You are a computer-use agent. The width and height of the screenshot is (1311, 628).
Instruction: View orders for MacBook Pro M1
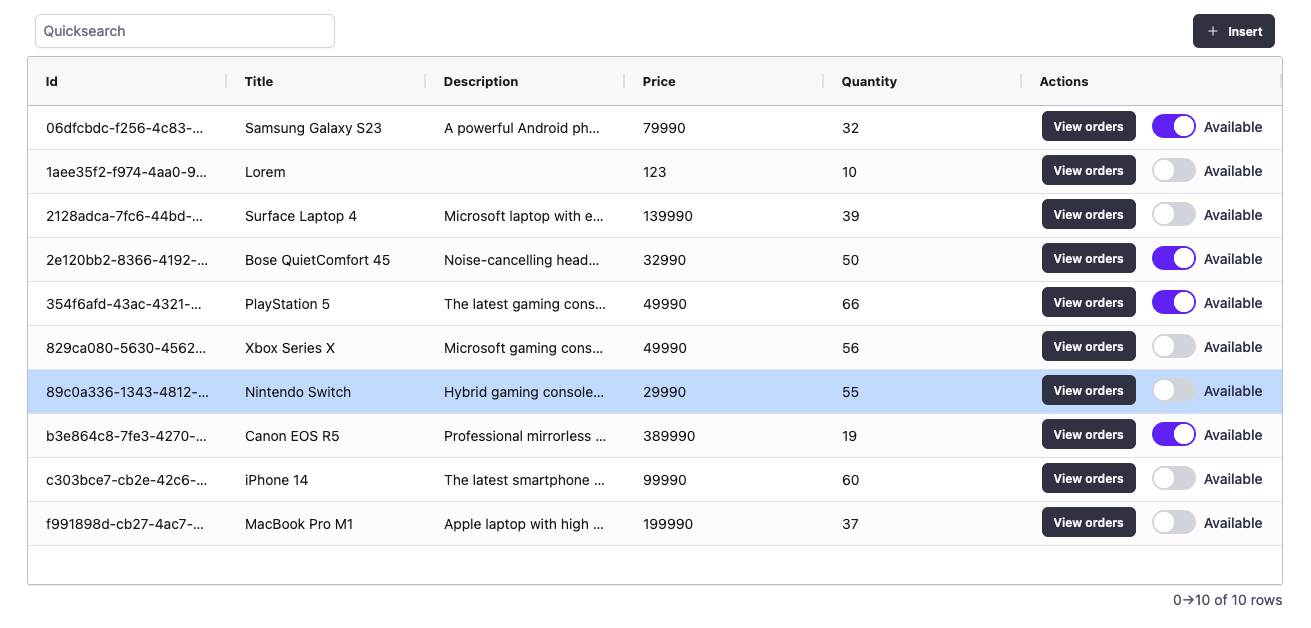(x=1088, y=522)
